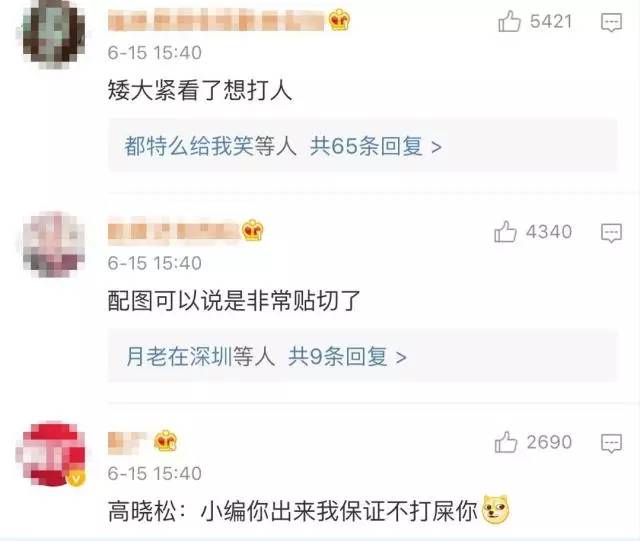Reply to the 矮大紧看了想打人 comment
The height and width of the screenshot is (541, 640).
coord(611,22)
